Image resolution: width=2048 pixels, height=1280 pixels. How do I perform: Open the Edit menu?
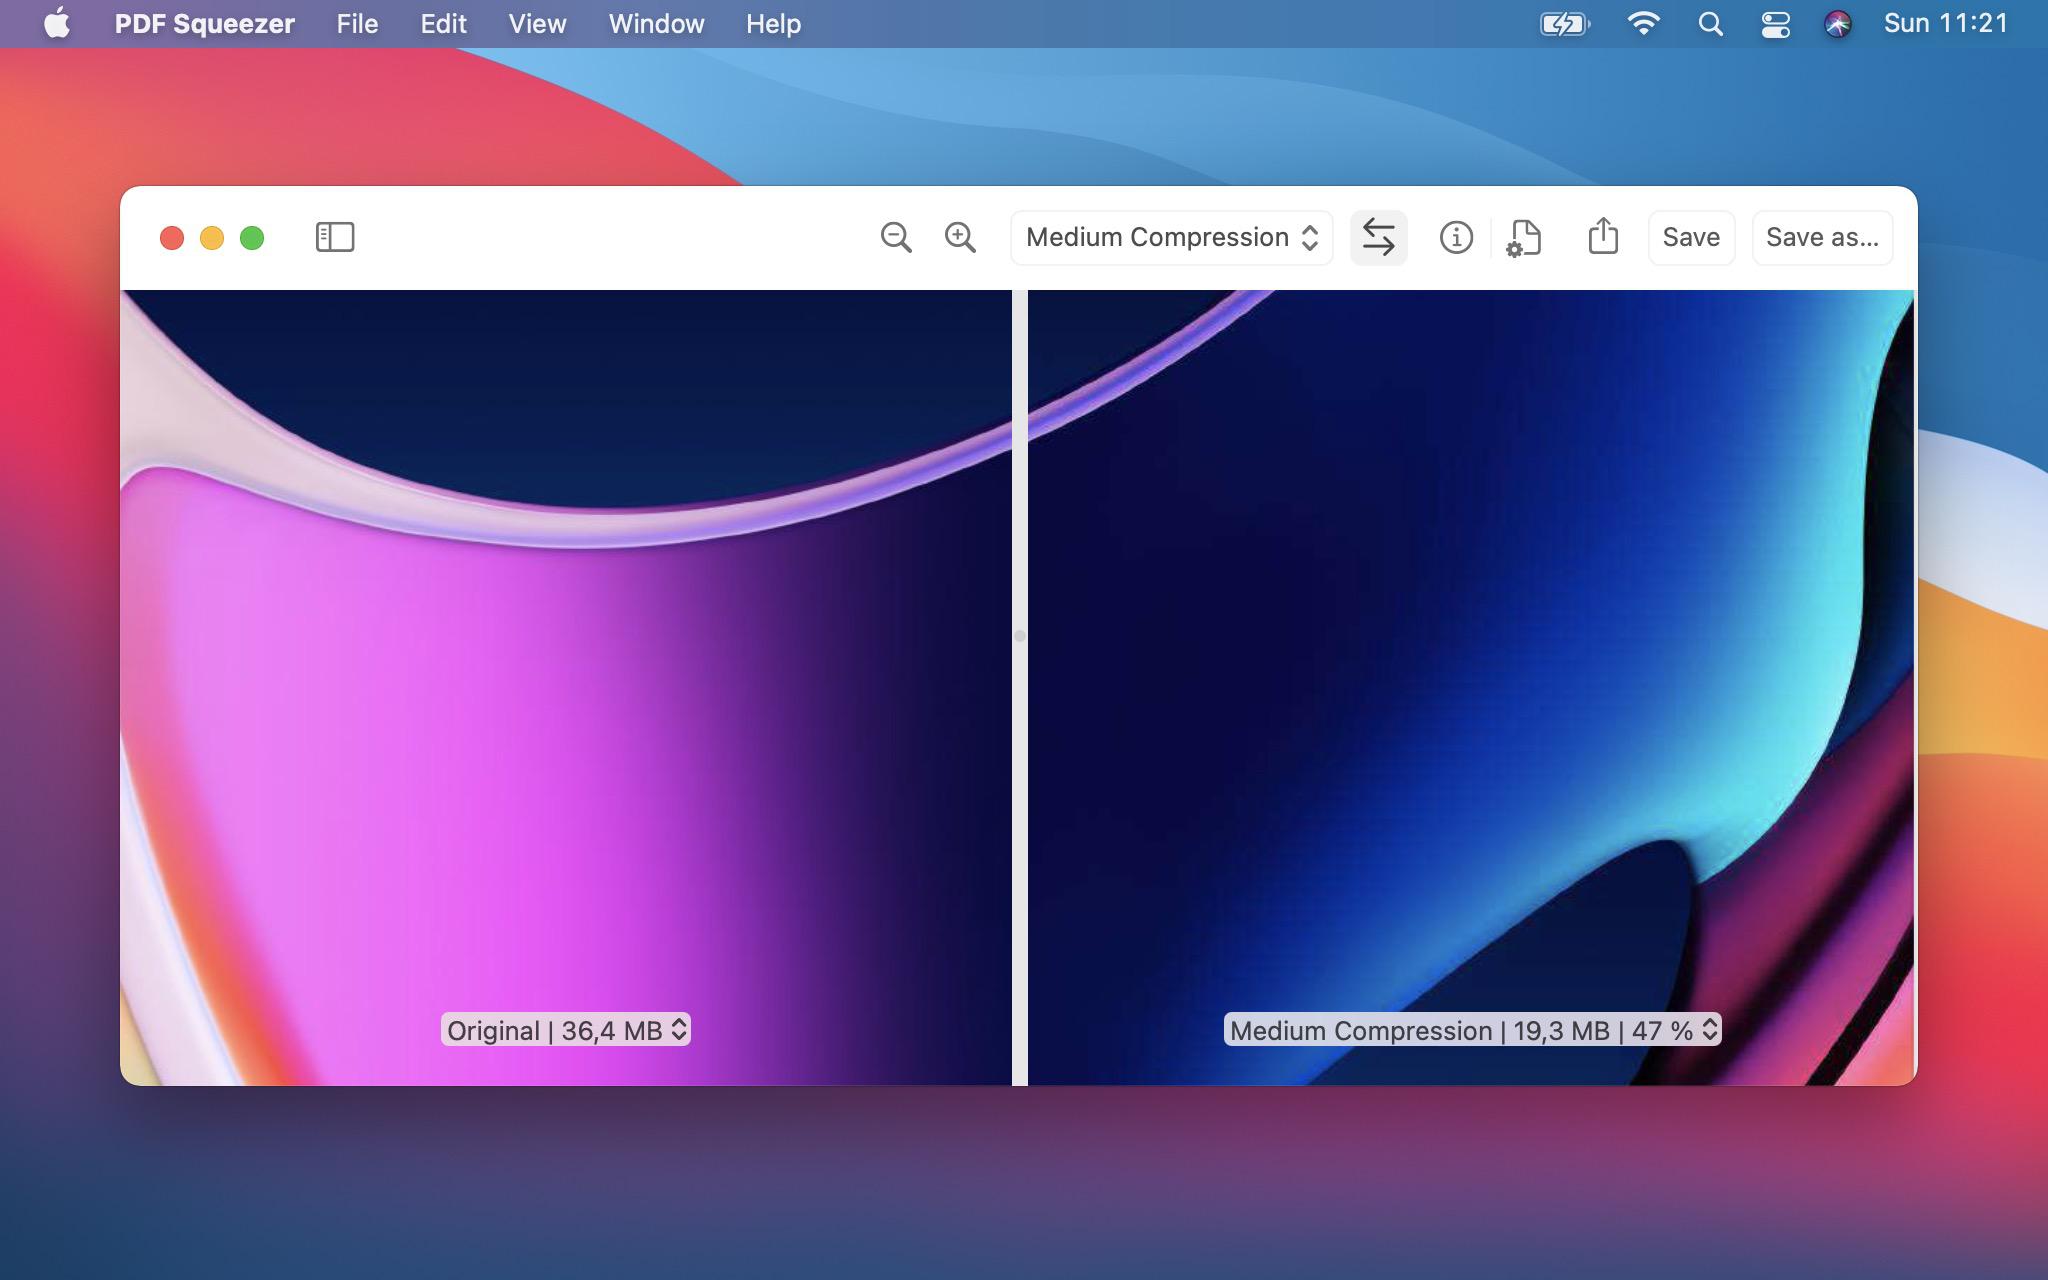point(443,24)
